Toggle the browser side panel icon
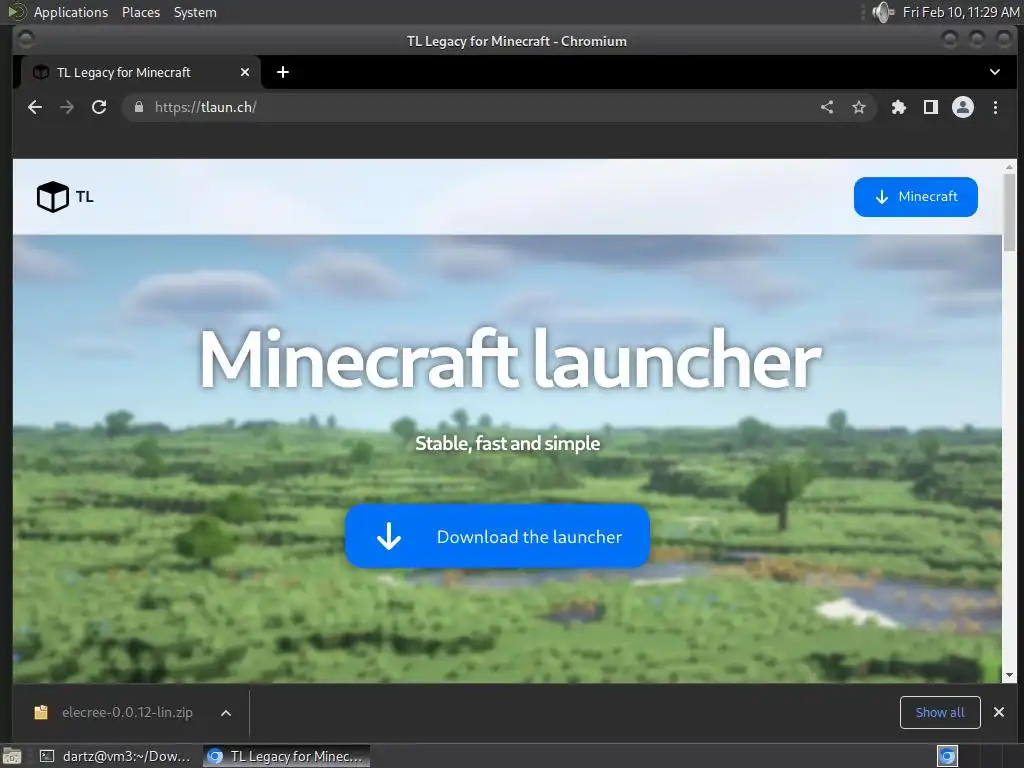Screen dimensions: 1024x768 click(931, 107)
